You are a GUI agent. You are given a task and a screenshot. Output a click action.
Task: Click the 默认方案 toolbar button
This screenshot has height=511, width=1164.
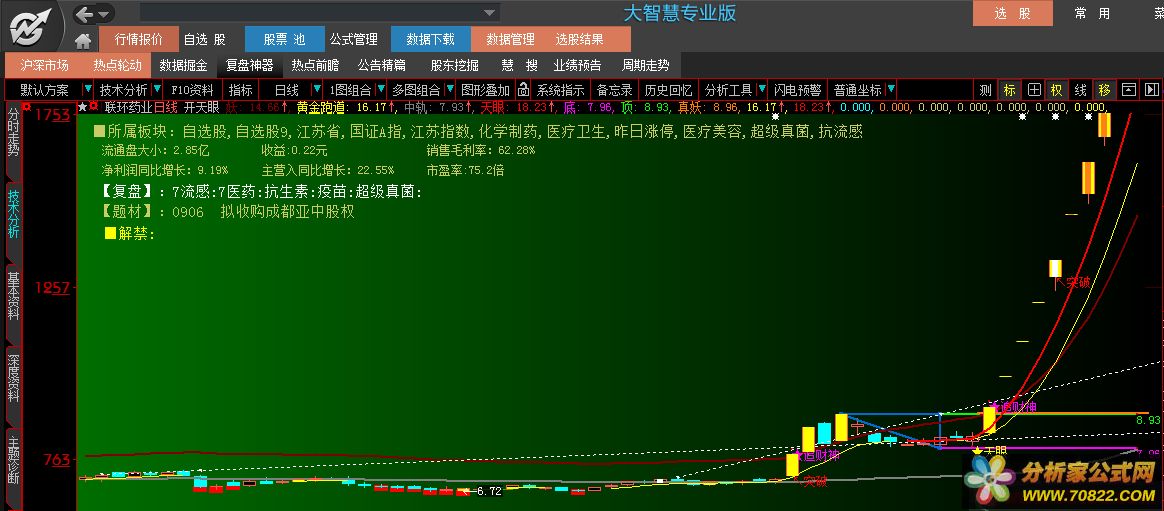(45, 90)
